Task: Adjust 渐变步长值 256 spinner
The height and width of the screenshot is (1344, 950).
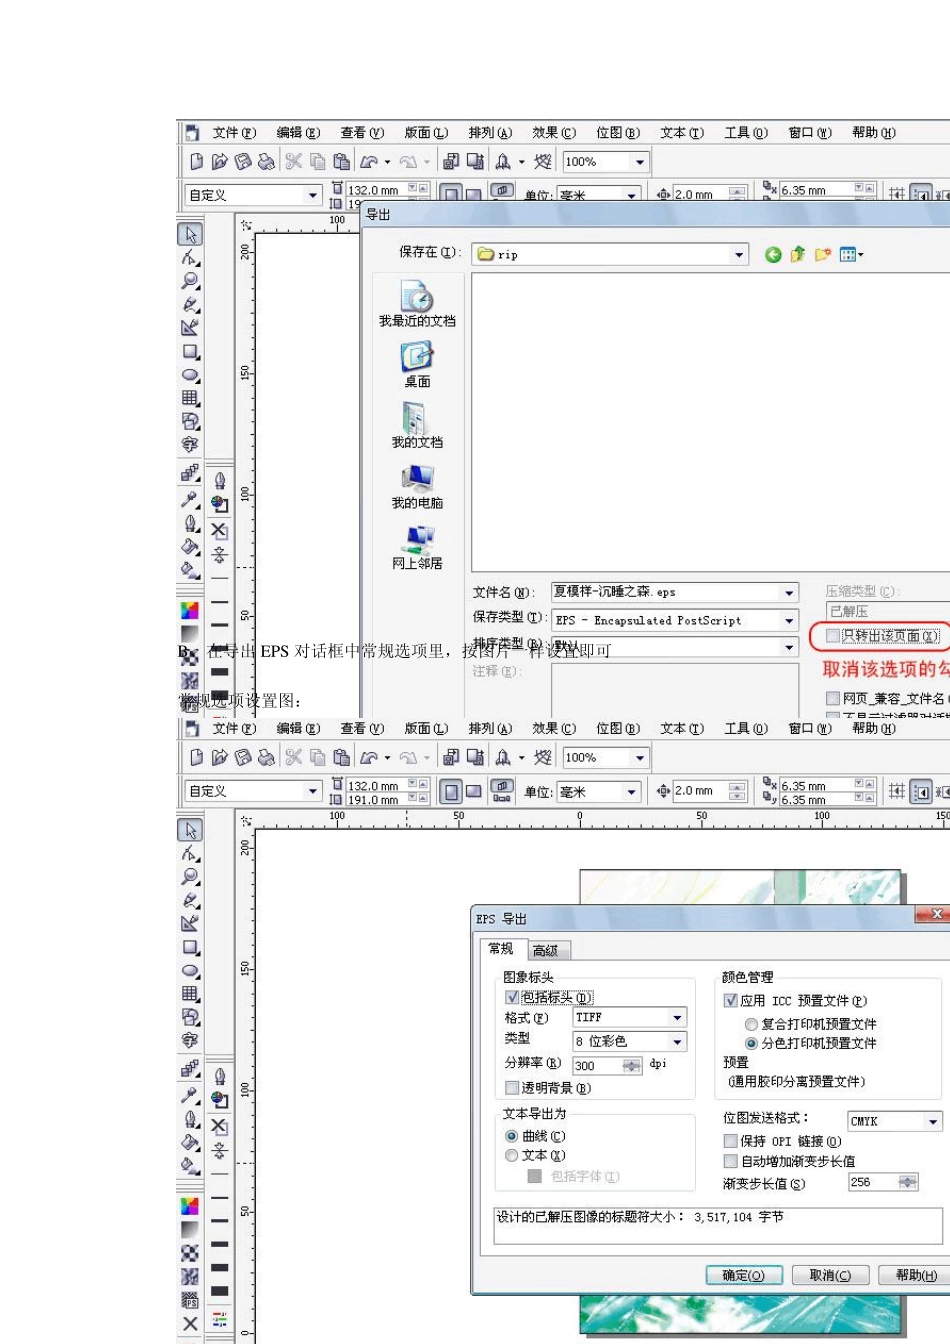Action: pos(908,1182)
